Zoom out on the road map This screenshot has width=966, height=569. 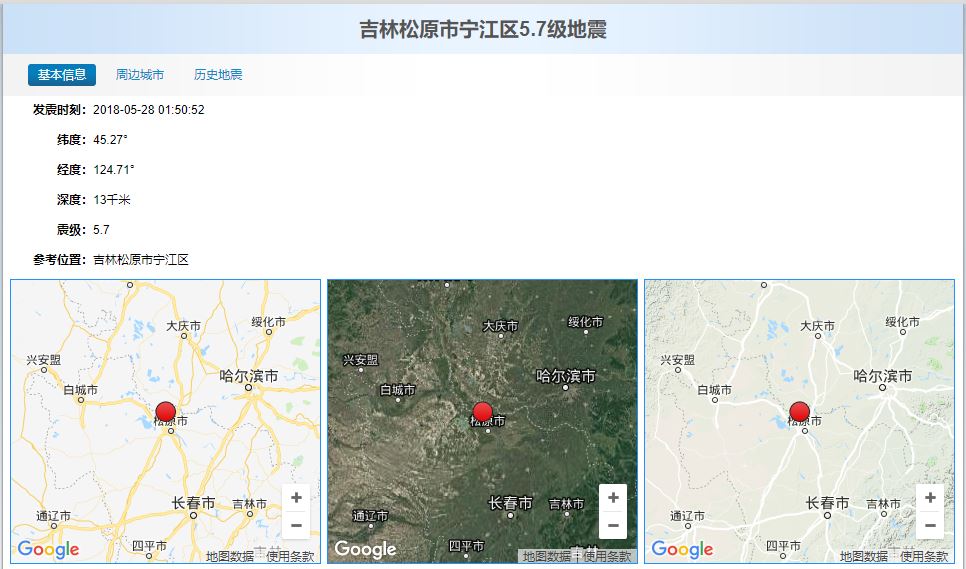coord(296,525)
